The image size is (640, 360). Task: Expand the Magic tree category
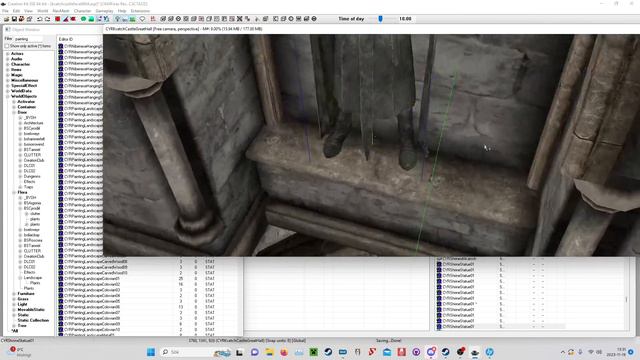[7, 75]
